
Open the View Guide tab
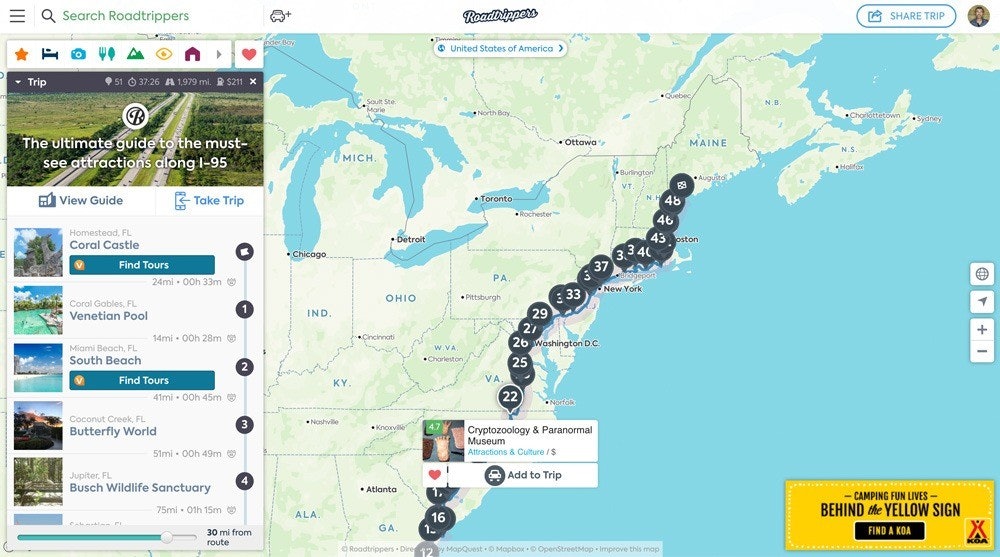point(81,200)
